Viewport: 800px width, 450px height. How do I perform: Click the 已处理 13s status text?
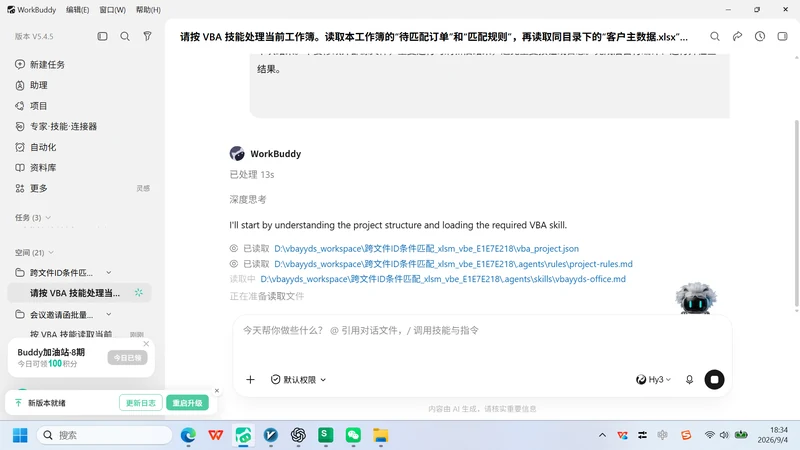coord(252,174)
